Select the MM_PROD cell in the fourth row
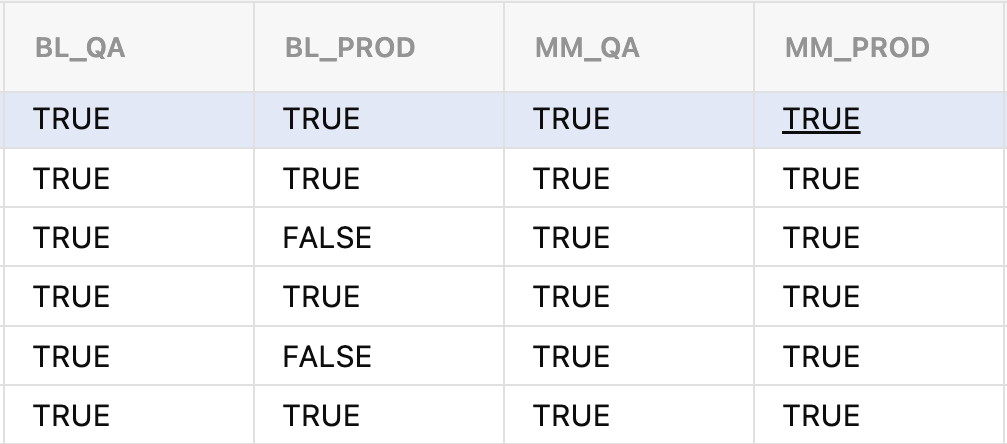 point(821,297)
